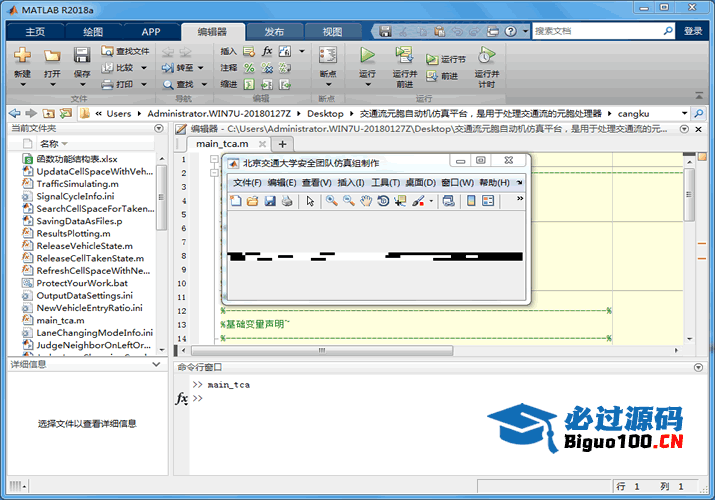715x500 pixels.
Task: Open the 打开 dropdown arrow
Action: point(52,85)
